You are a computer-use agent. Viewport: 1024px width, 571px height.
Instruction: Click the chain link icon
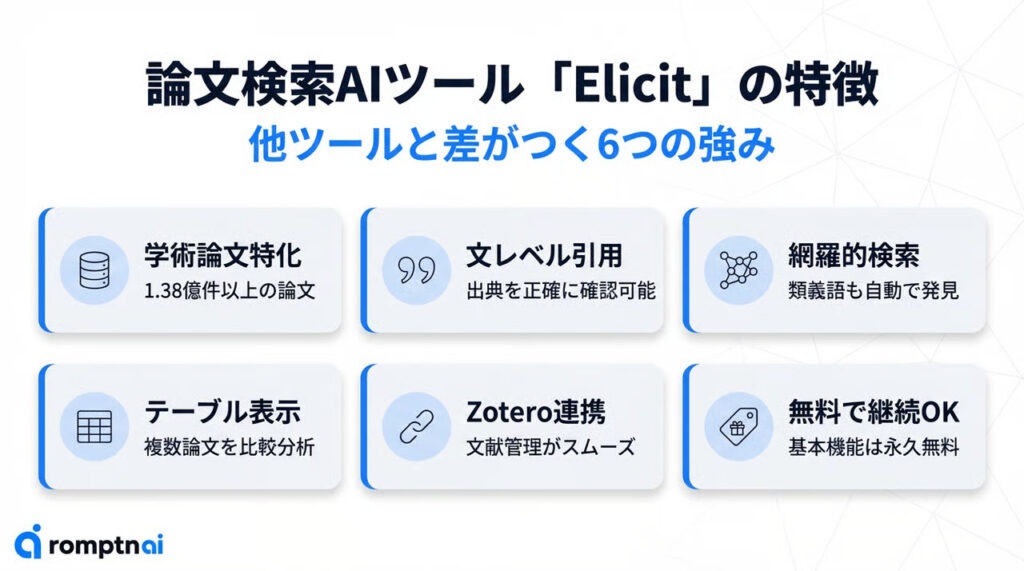point(416,426)
